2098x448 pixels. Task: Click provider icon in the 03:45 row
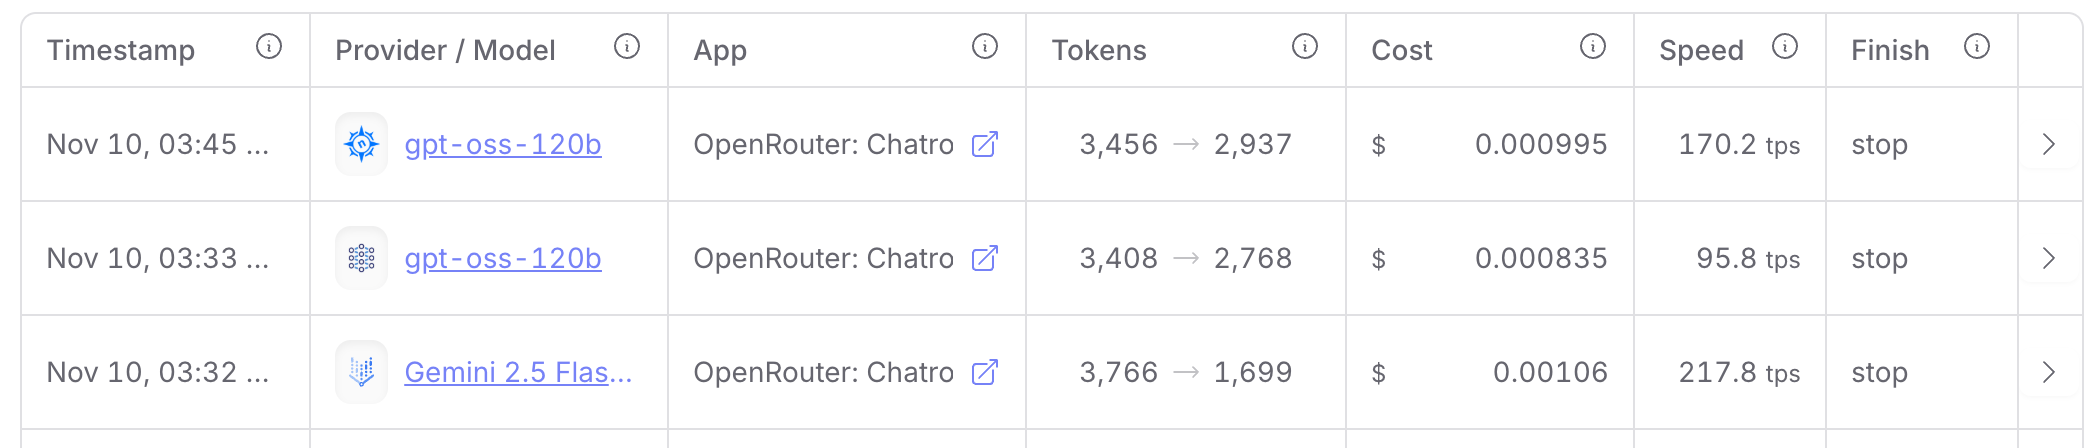[361, 145]
